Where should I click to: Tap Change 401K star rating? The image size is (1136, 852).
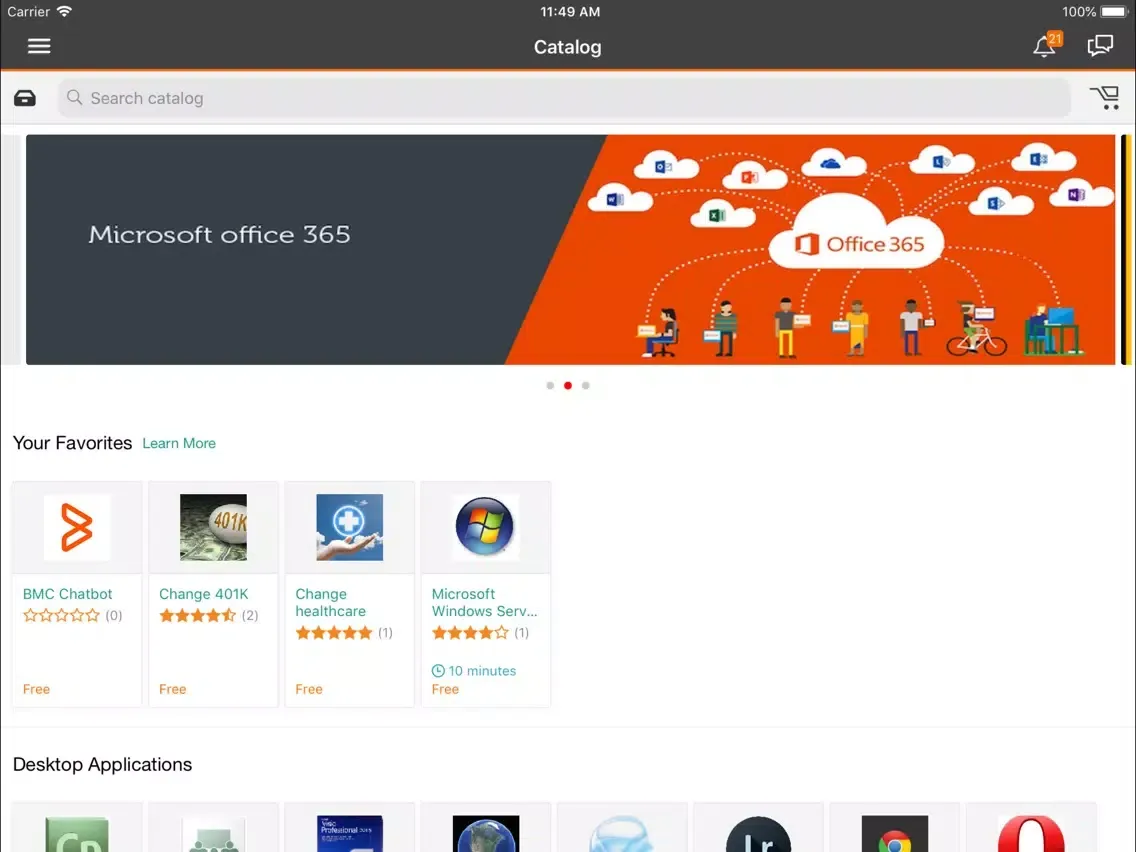coord(197,616)
